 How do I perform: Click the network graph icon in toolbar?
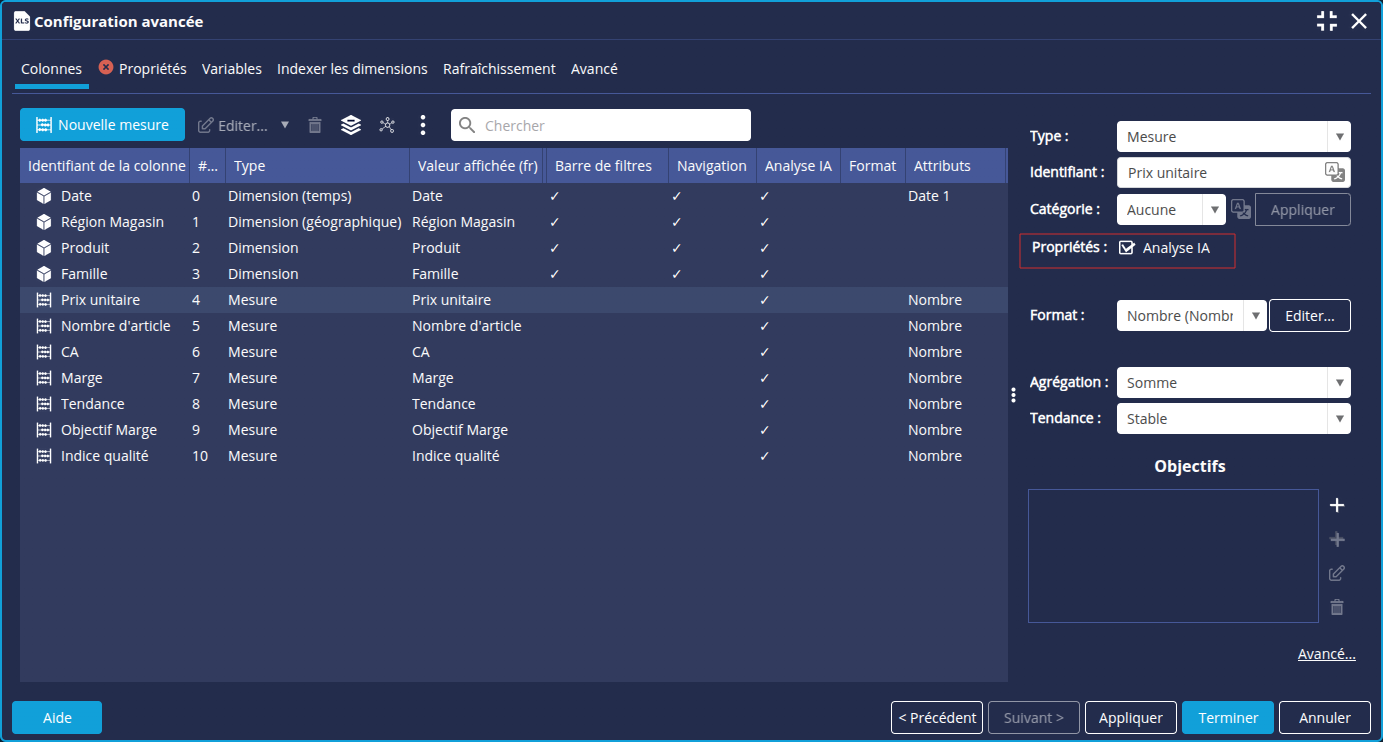pos(387,125)
